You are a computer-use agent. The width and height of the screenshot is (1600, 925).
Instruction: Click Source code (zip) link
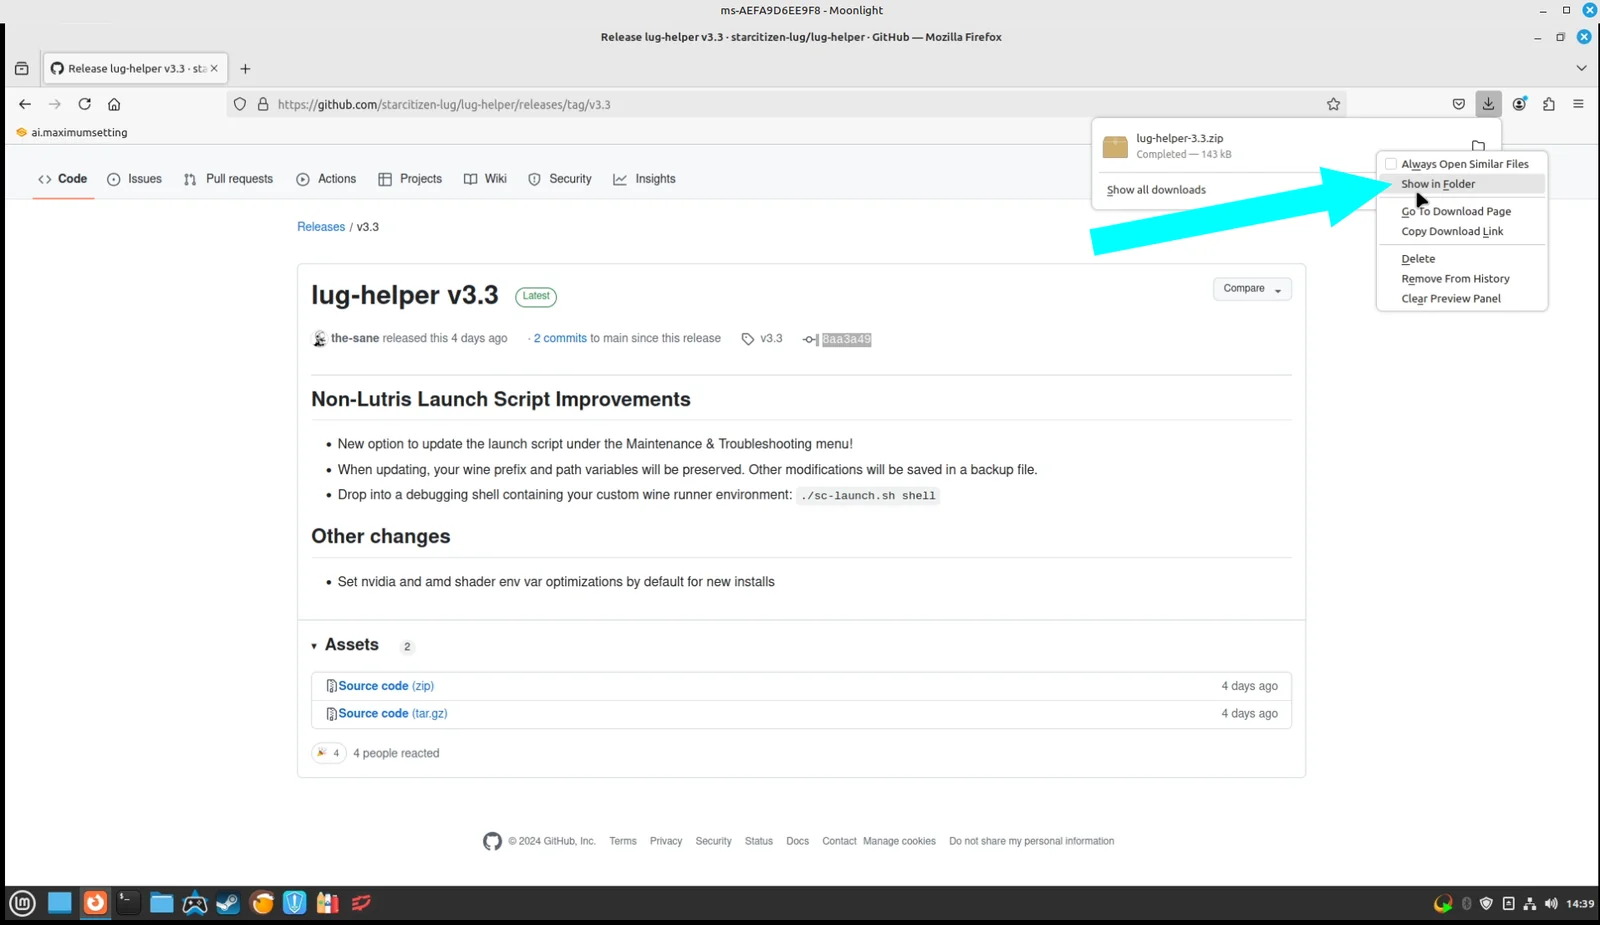pyautogui.click(x=386, y=686)
